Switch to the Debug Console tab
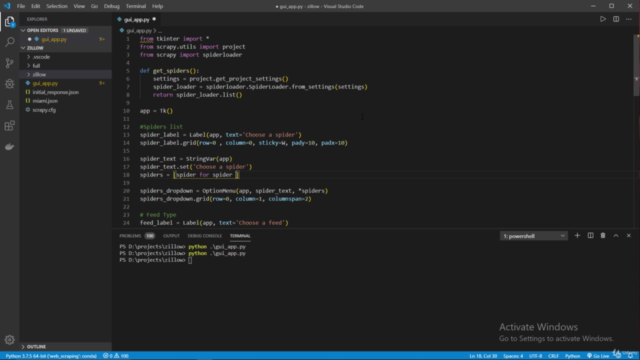This screenshot has height=360, width=640. click(204, 236)
